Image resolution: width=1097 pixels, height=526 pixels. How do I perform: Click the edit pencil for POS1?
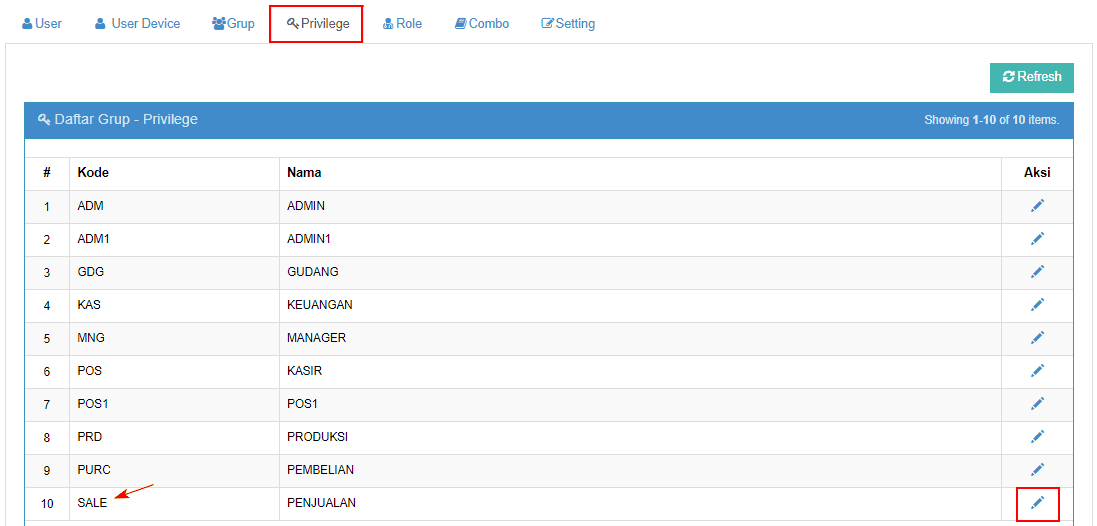tap(1037, 404)
